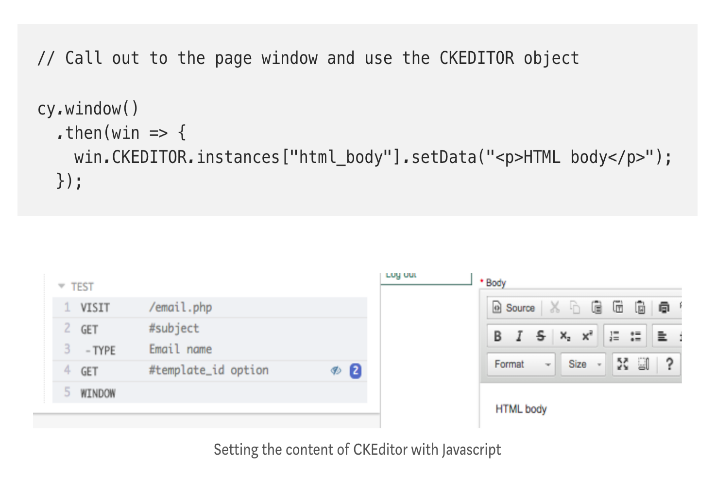The image size is (715, 480).
Task: Click the Paste from Word icon
Action: tap(640, 308)
